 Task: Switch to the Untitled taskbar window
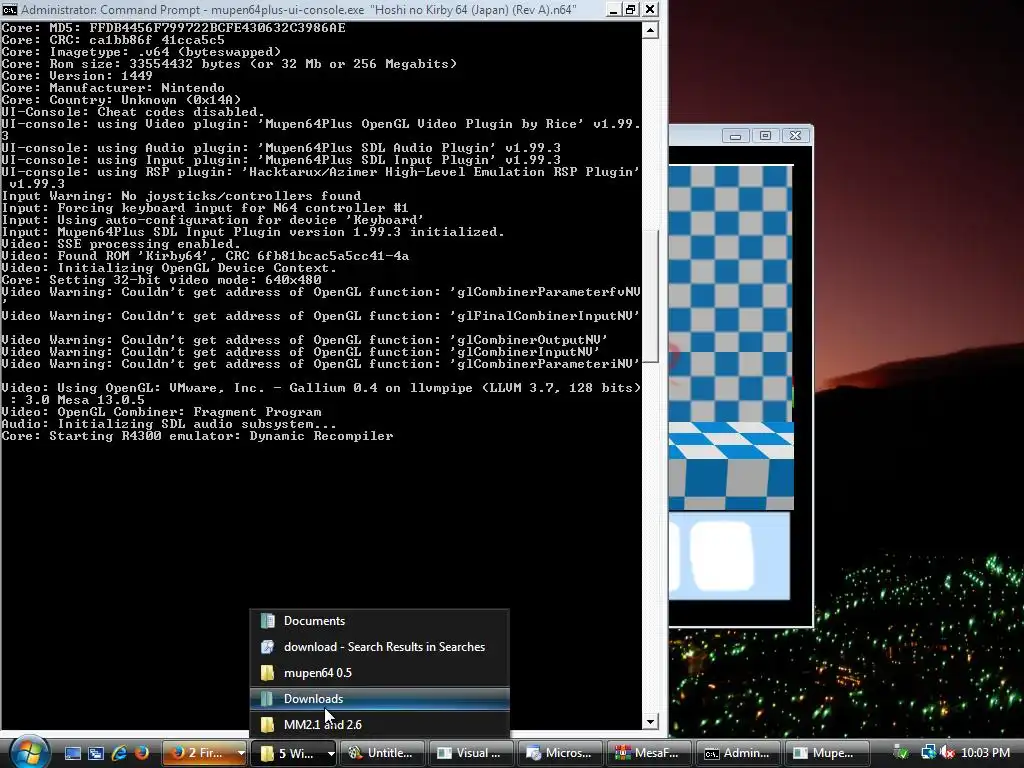pos(383,753)
